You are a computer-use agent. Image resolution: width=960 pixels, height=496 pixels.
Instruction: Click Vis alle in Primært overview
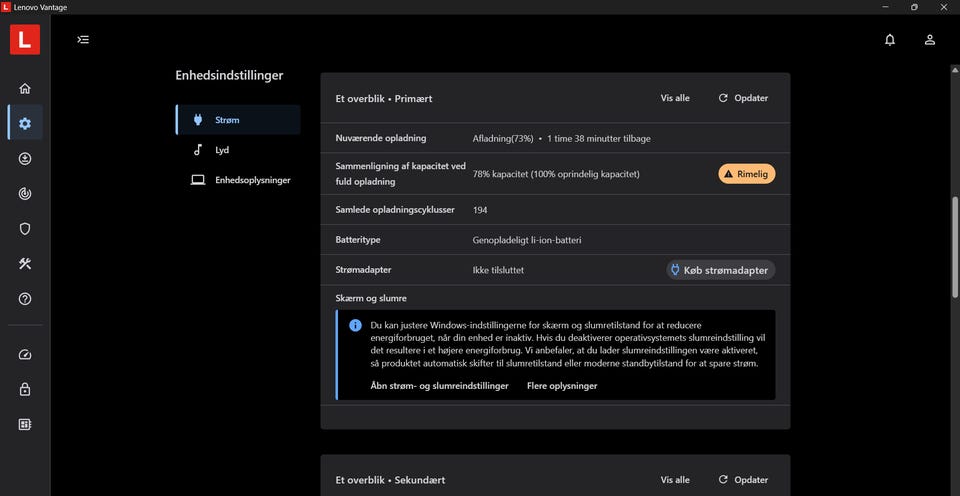675,98
